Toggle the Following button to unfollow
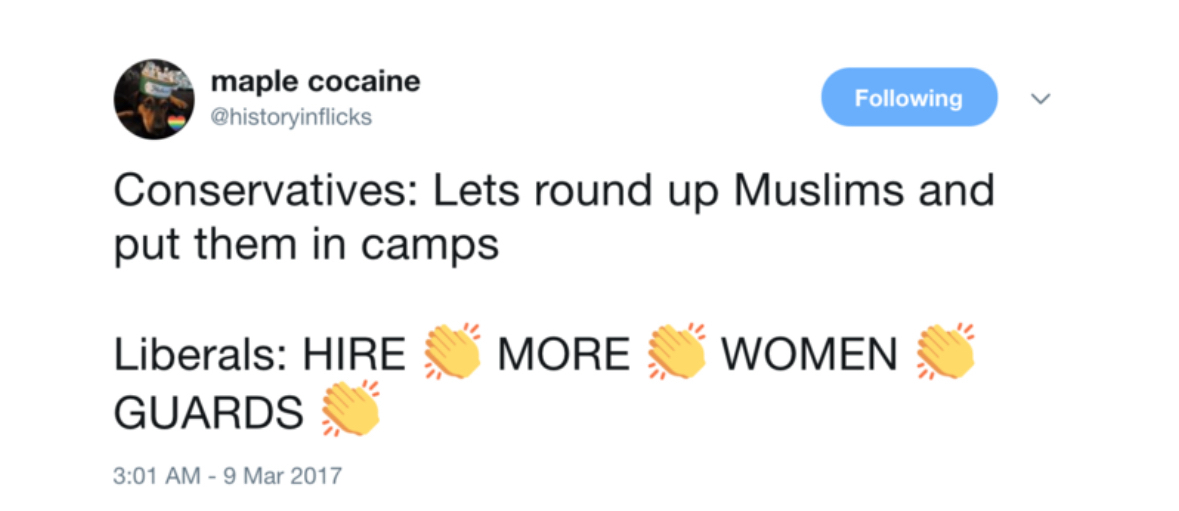Image resolution: width=1179 pixels, height=511 pixels. pyautogui.click(x=908, y=98)
